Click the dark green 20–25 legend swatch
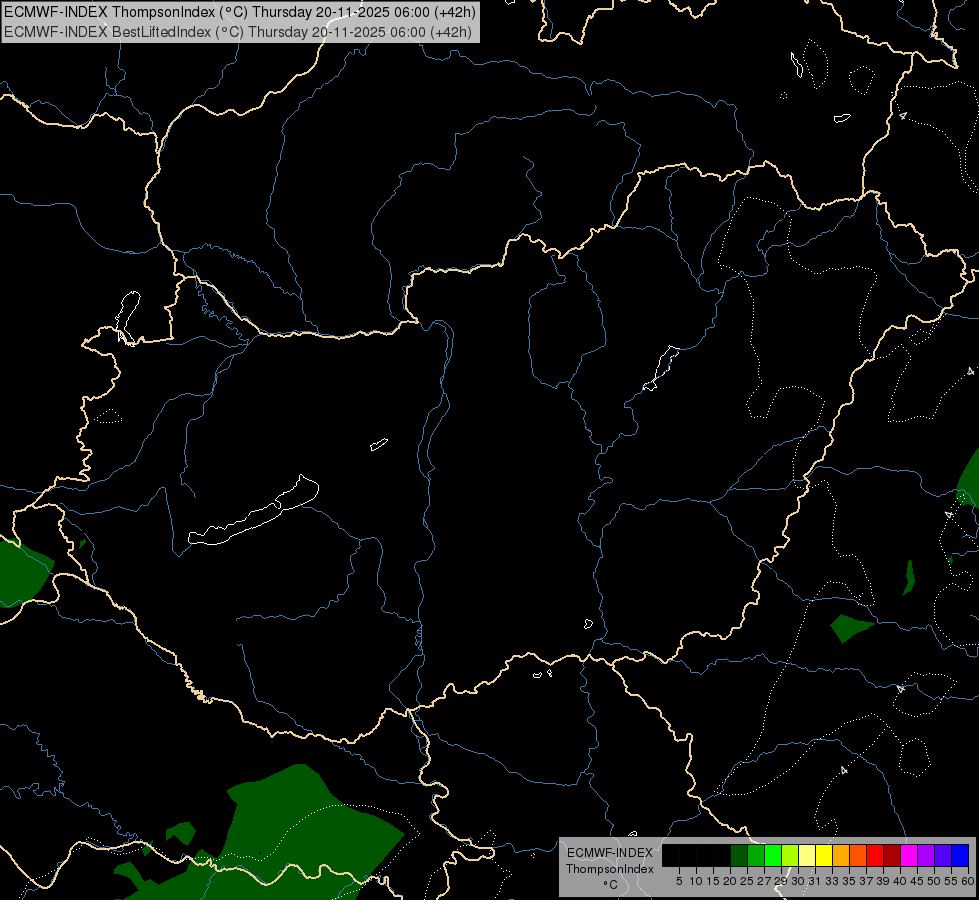The width and height of the screenshot is (979, 900). coord(739,855)
